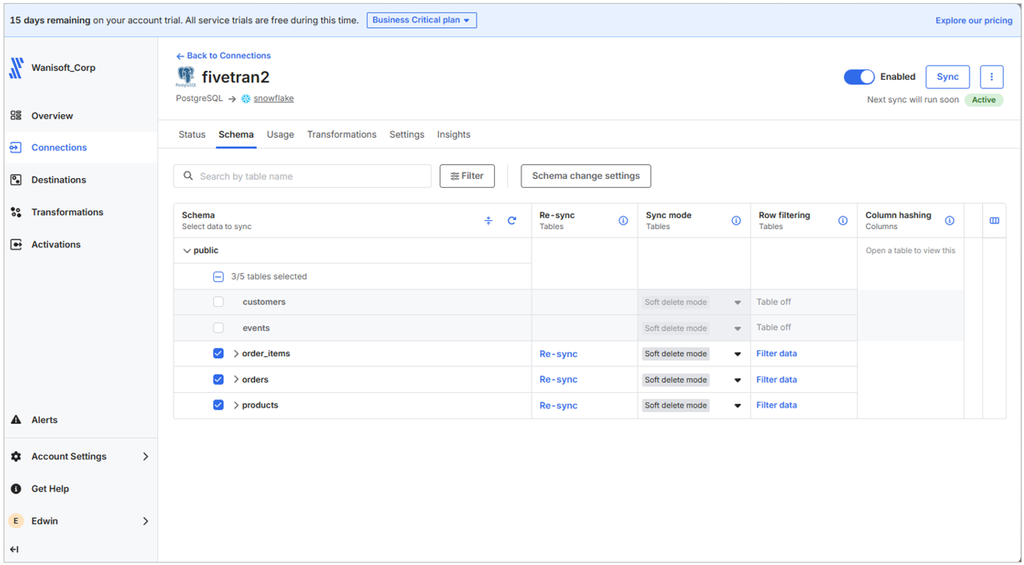1024x565 pixels.
Task: Go Back to Connections
Action: (x=223, y=56)
